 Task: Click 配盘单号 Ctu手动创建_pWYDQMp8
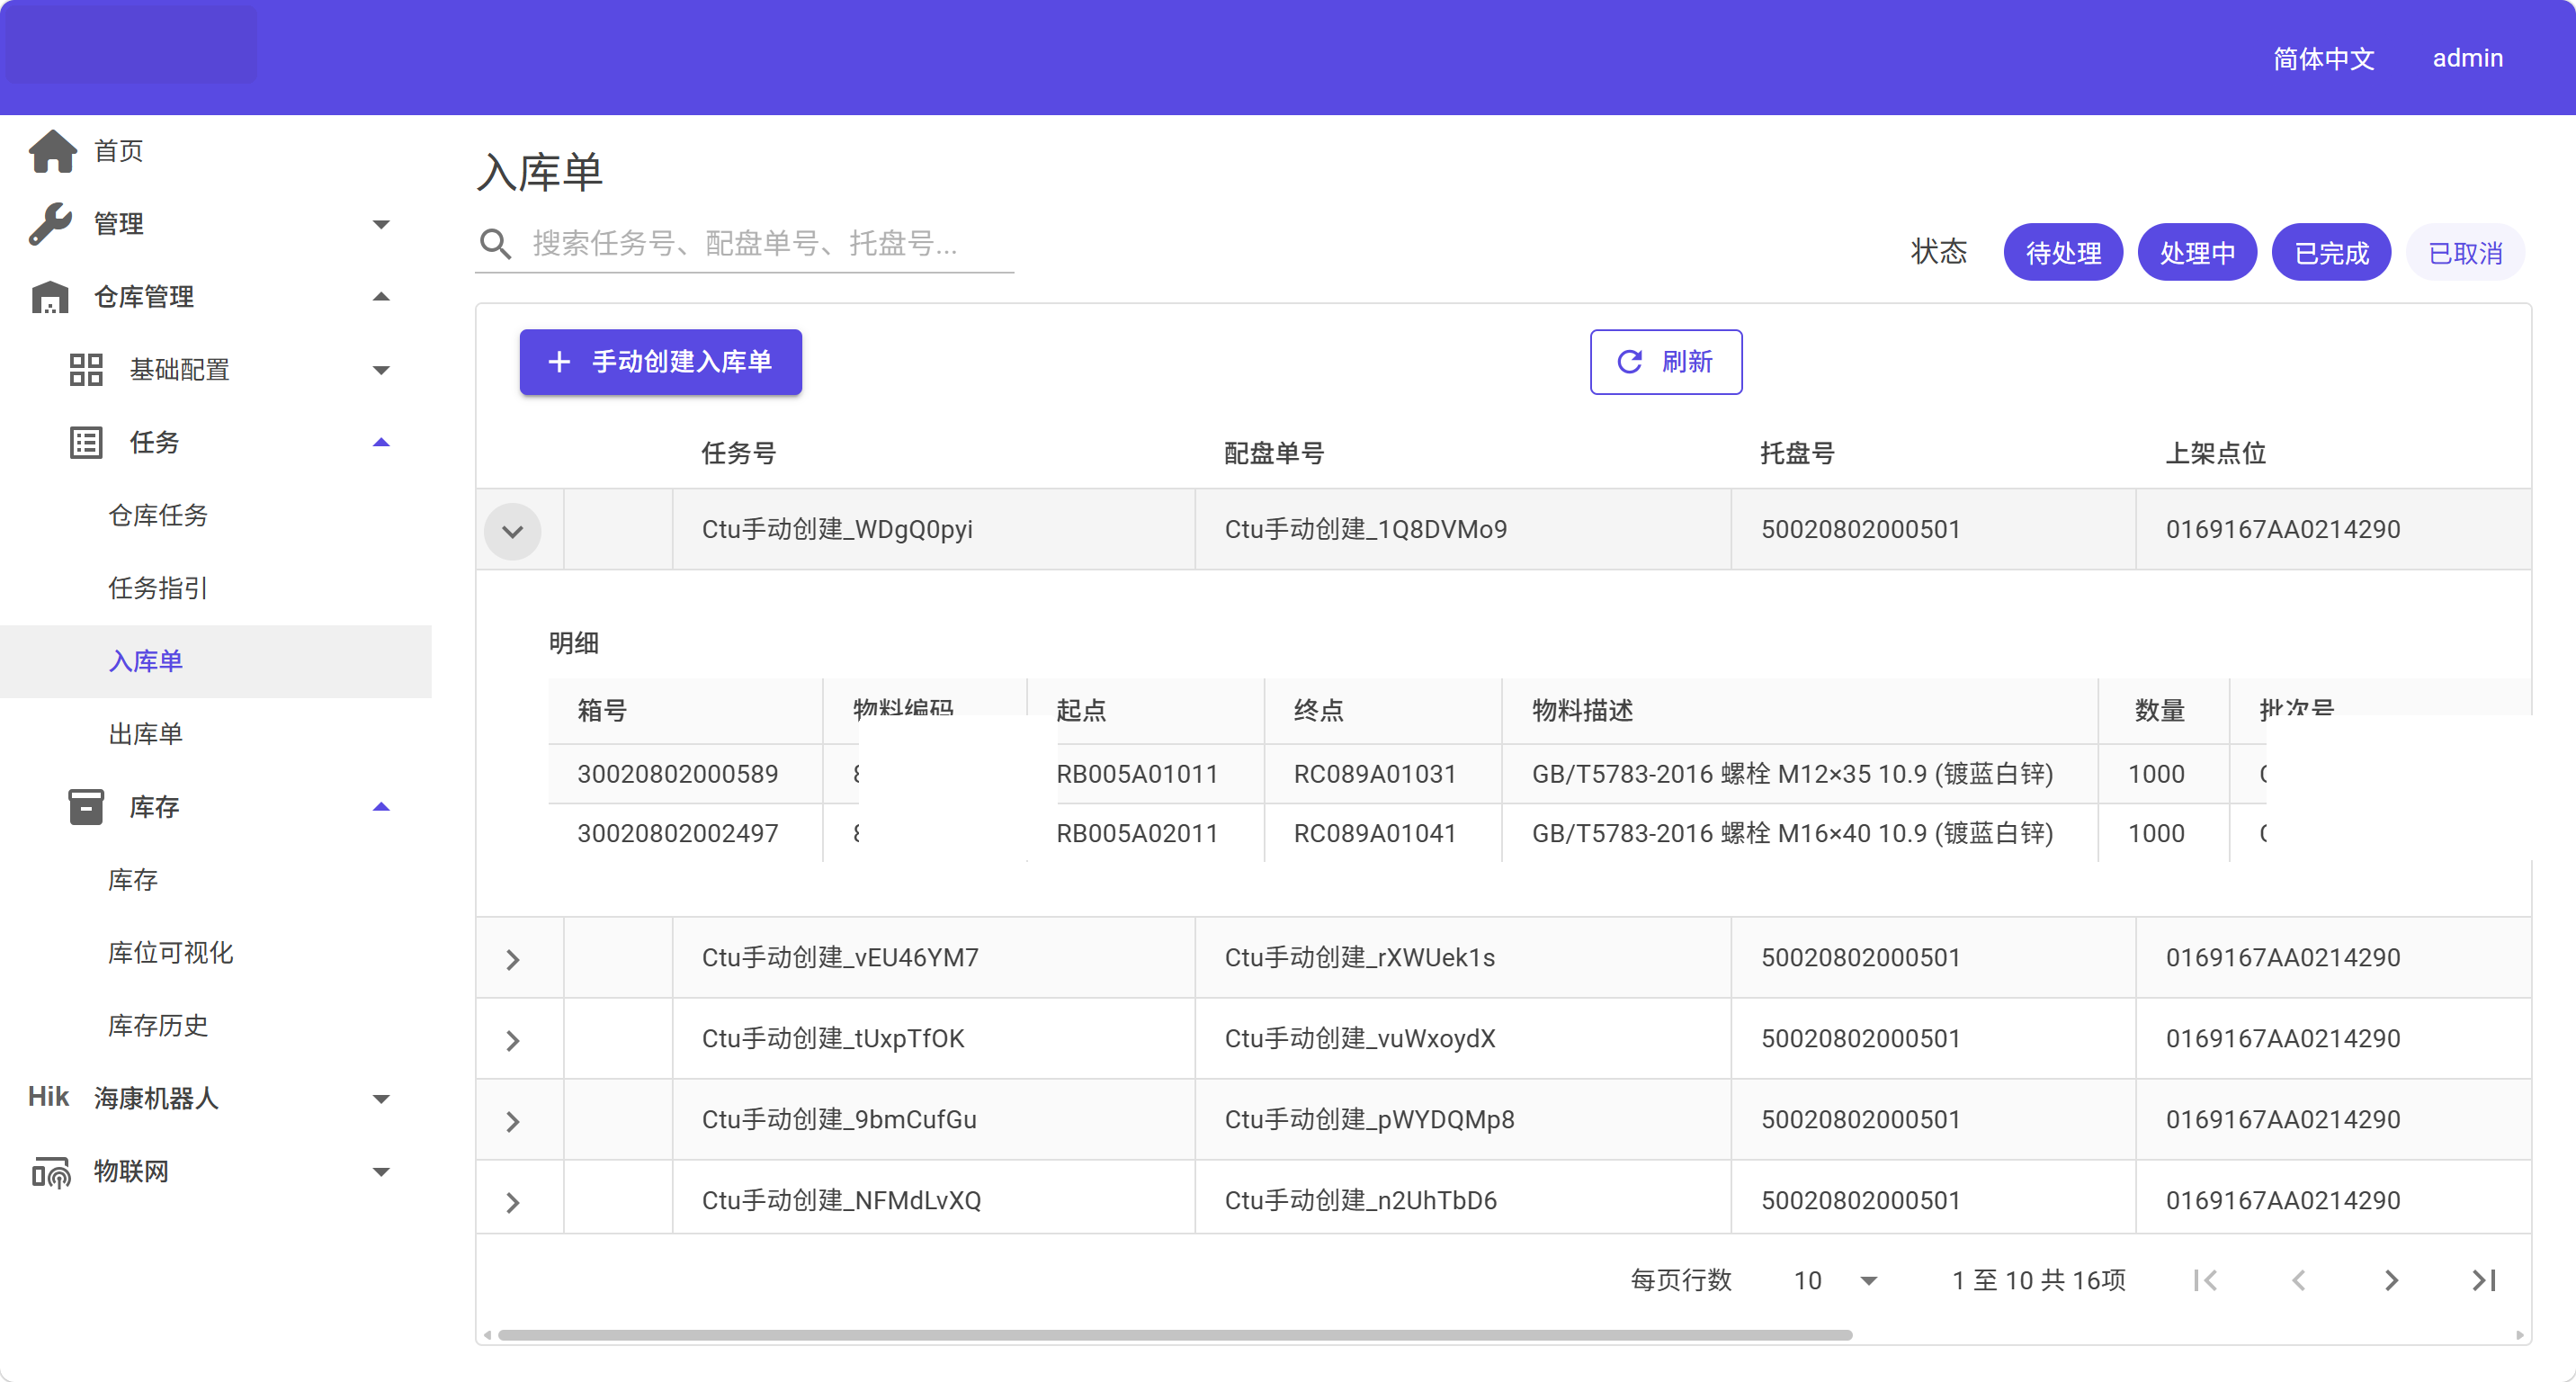pyautogui.click(x=1369, y=1119)
